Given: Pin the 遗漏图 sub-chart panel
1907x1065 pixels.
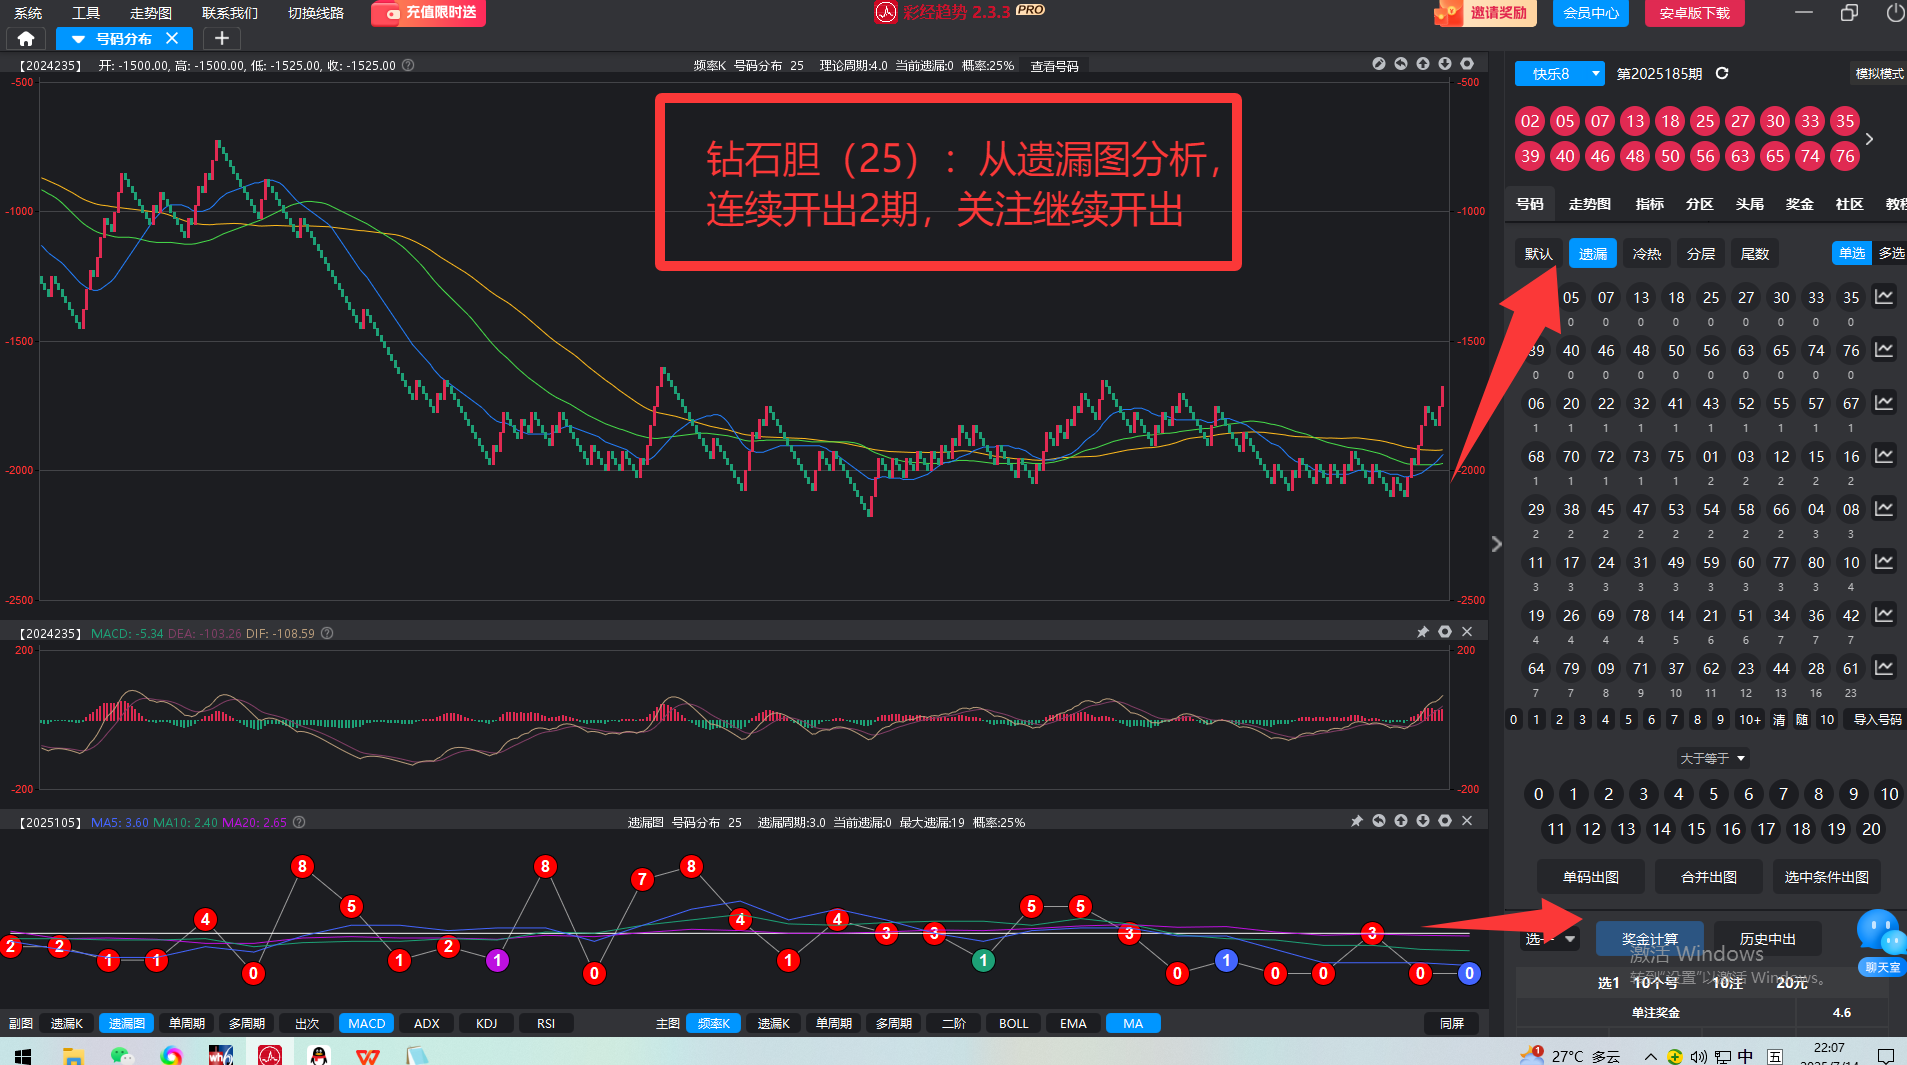Looking at the screenshot, I should click(x=1357, y=821).
